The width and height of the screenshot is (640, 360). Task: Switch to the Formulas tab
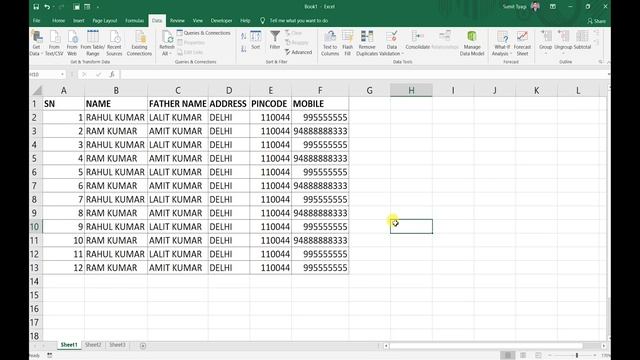[x=135, y=20]
